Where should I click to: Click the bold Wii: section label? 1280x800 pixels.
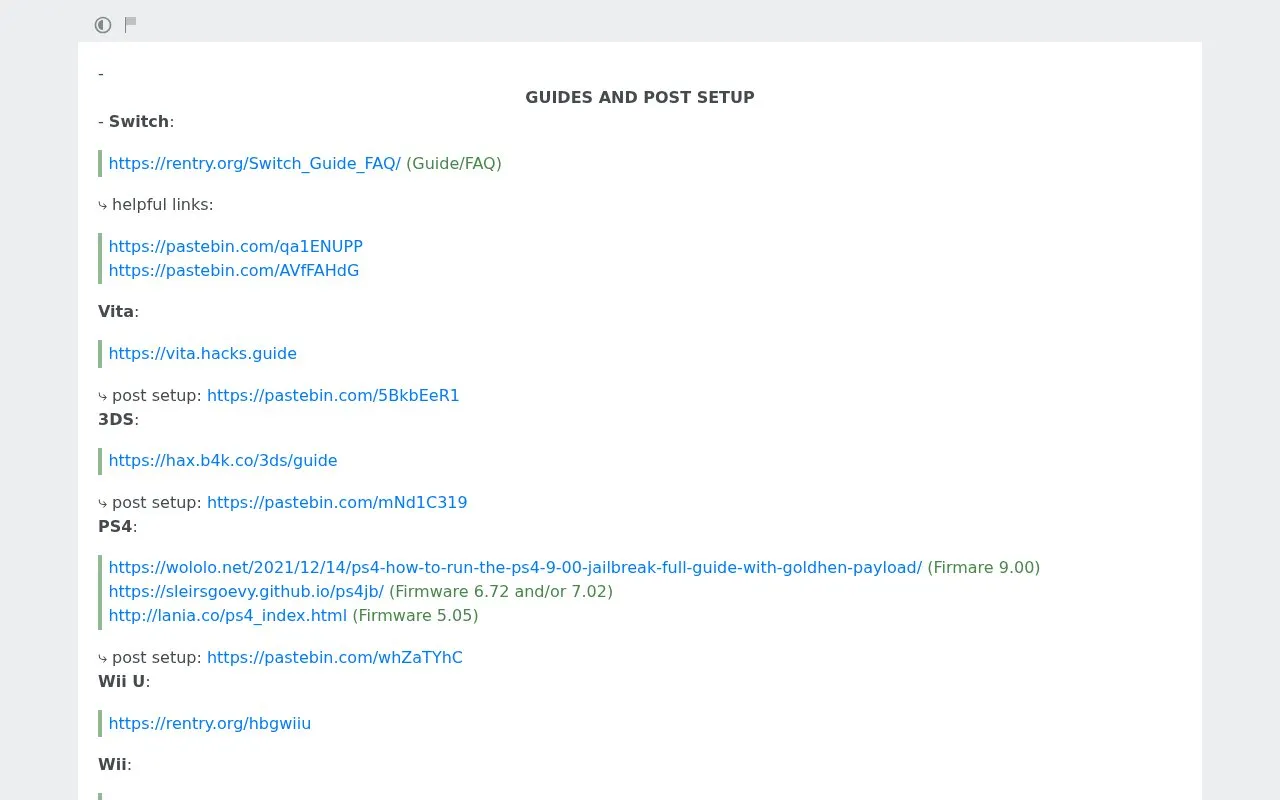(x=113, y=764)
